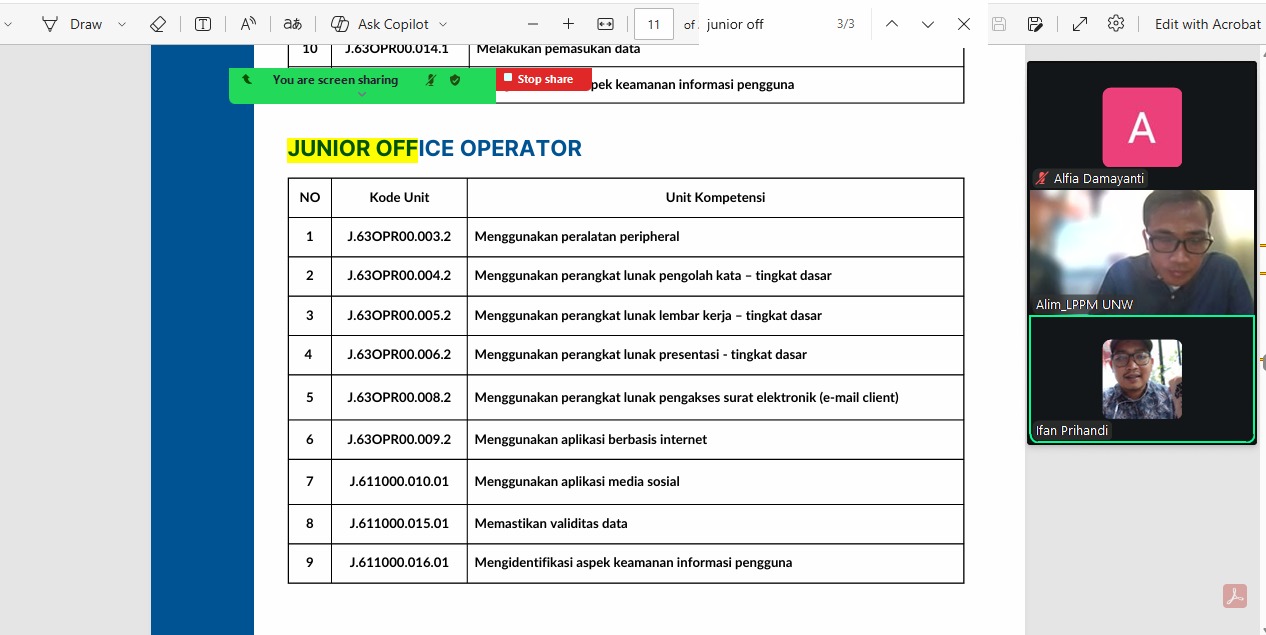Click the 'JUNIOR OFFICE OPERATOR' heading
The image size is (1266, 635).
click(434, 149)
